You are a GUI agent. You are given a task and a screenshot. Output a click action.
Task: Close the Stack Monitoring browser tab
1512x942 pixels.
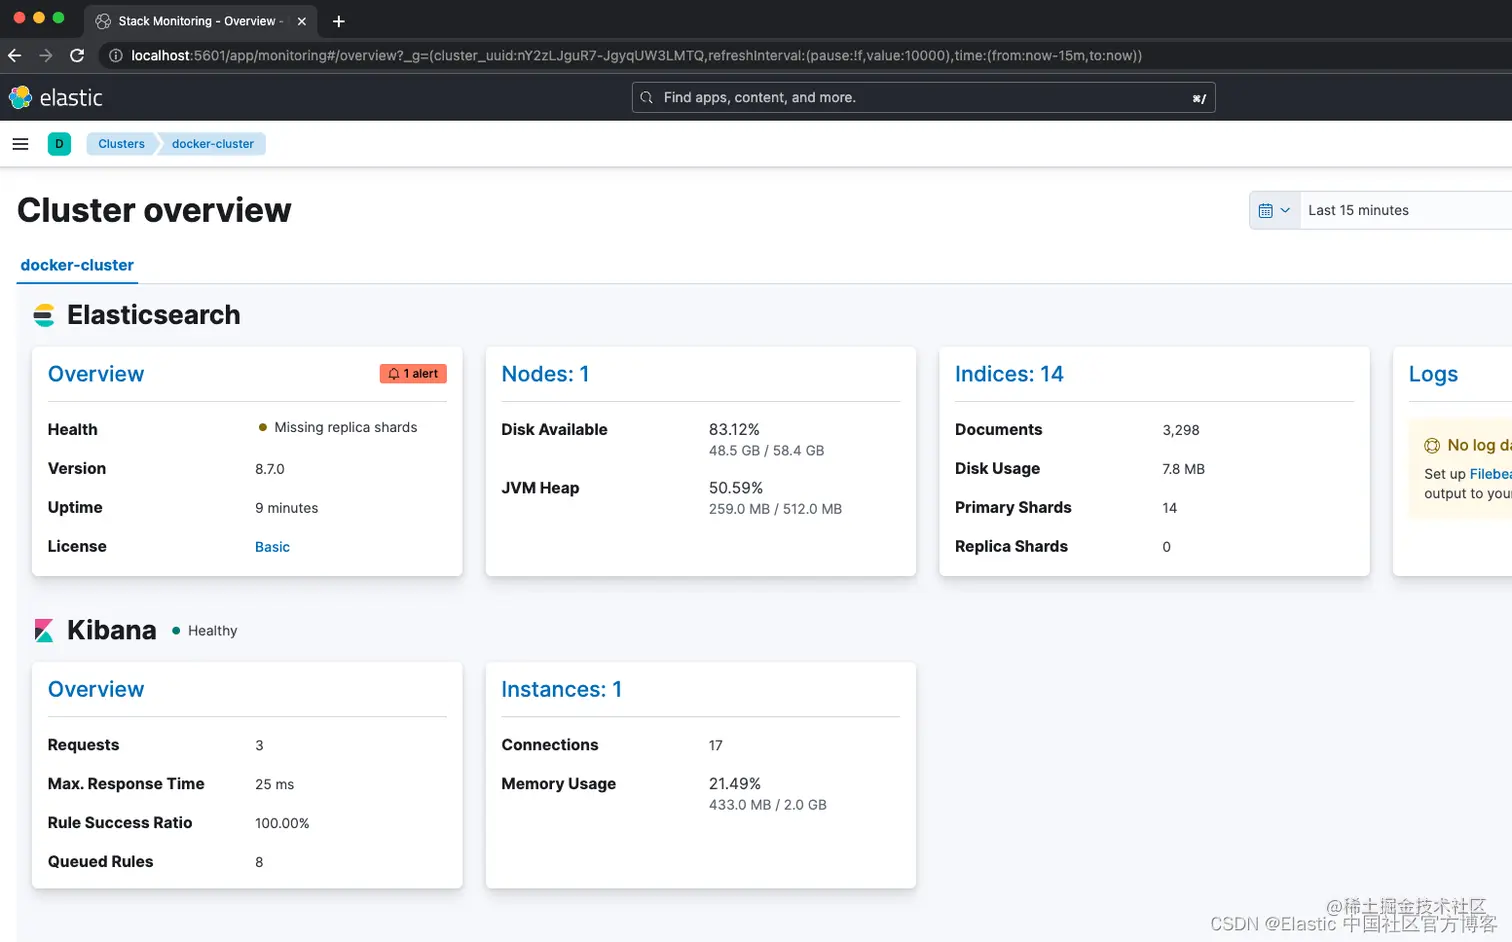pyautogui.click(x=301, y=21)
